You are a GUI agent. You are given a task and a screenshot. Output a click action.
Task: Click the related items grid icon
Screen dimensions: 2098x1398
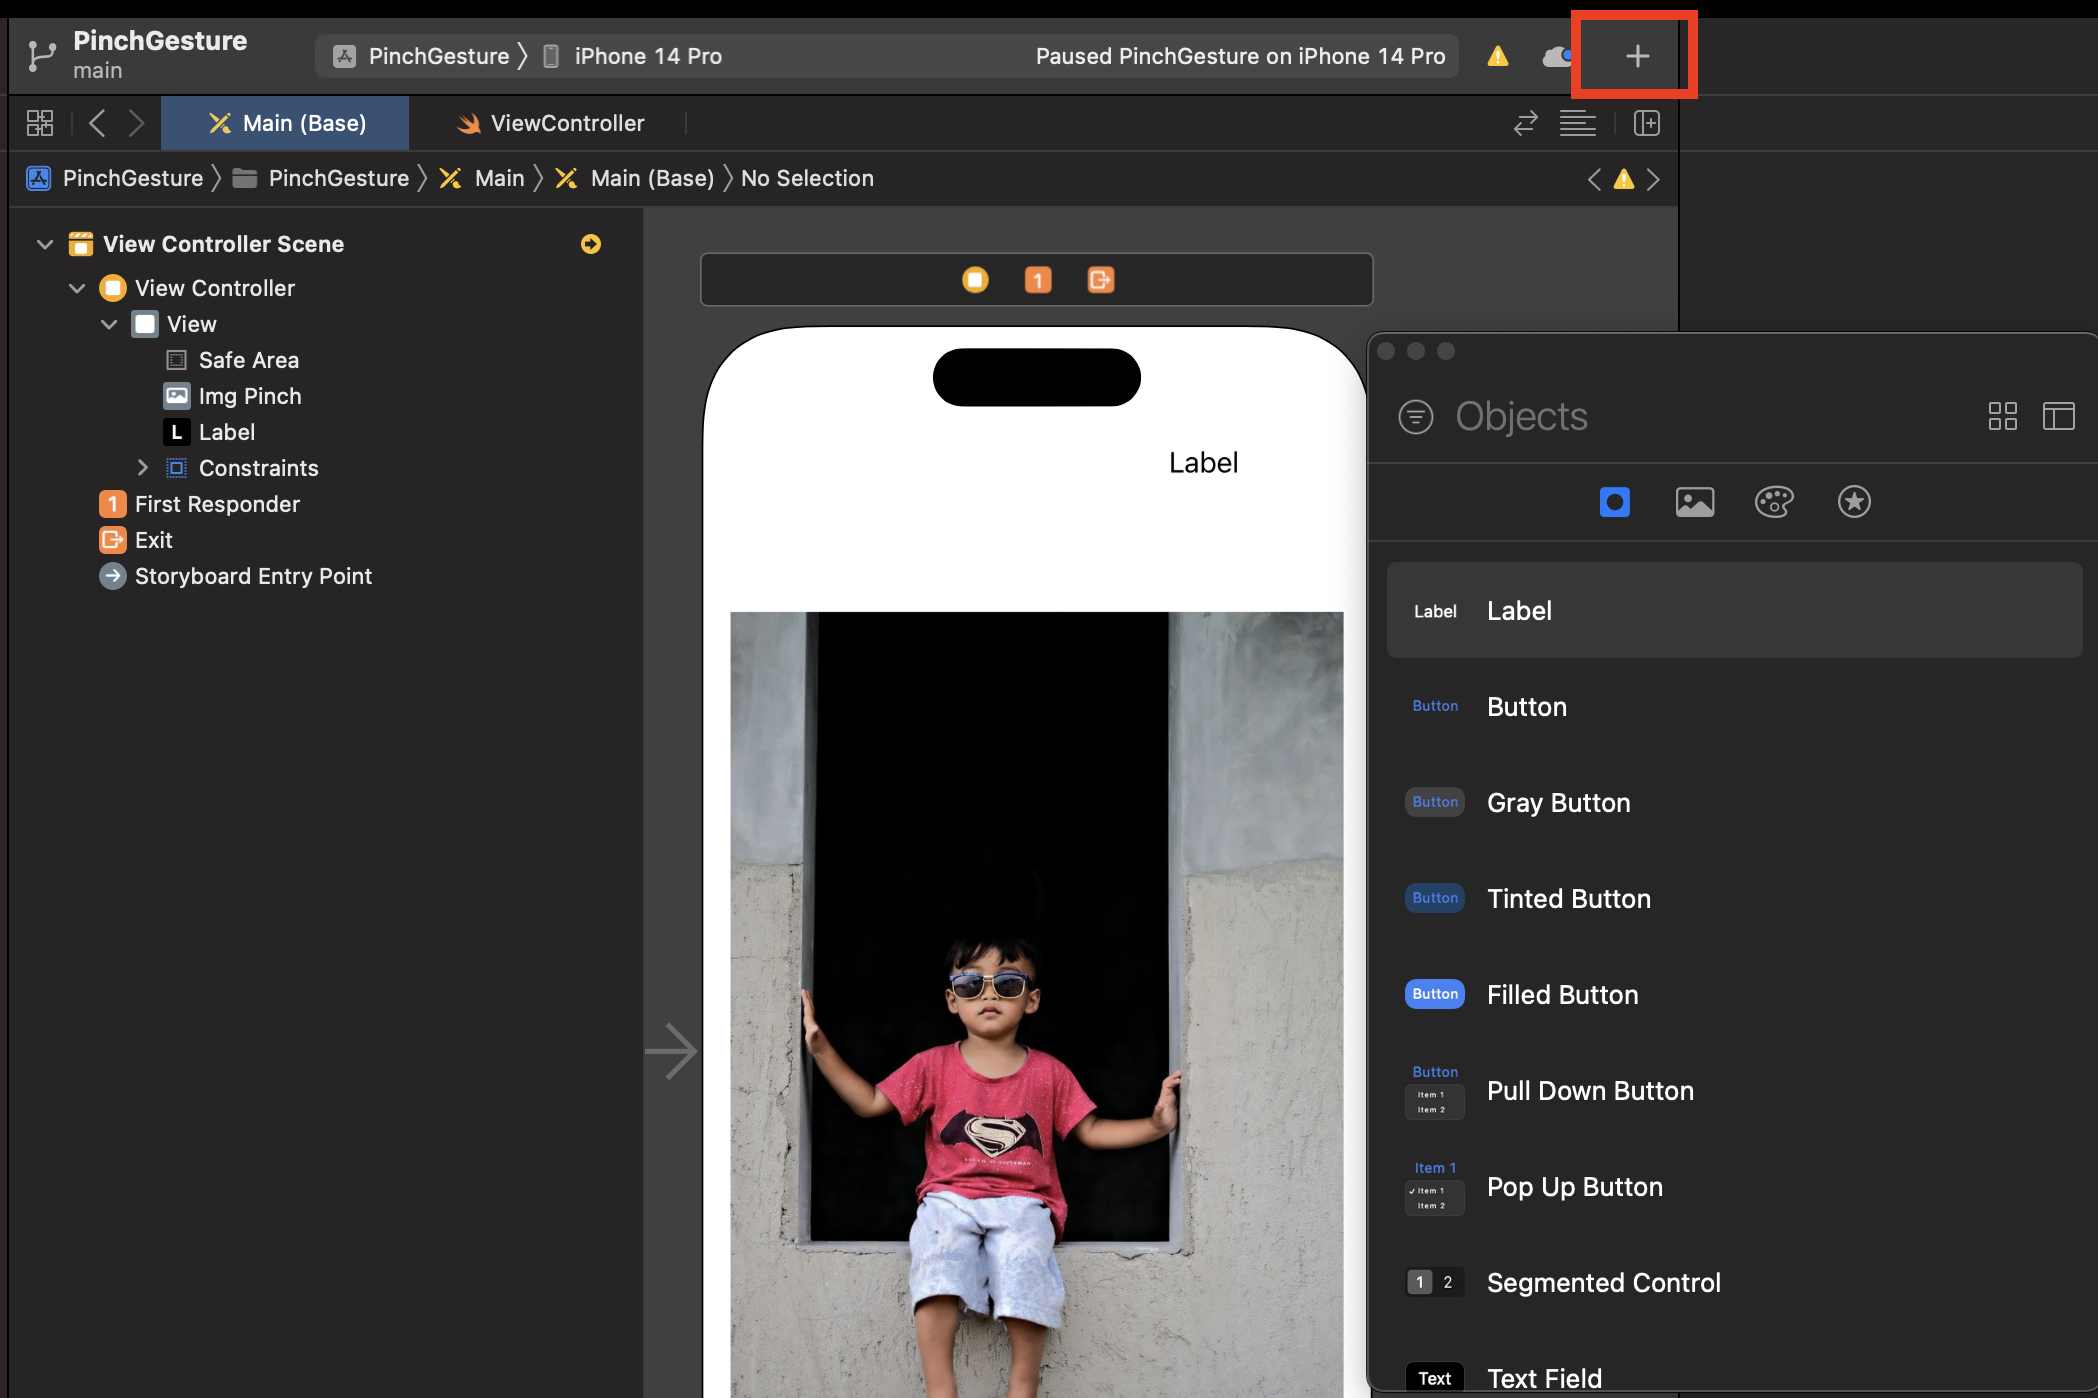tap(40, 123)
